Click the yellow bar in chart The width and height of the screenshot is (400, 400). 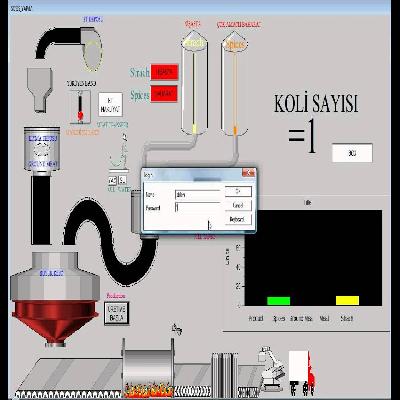click(347, 300)
